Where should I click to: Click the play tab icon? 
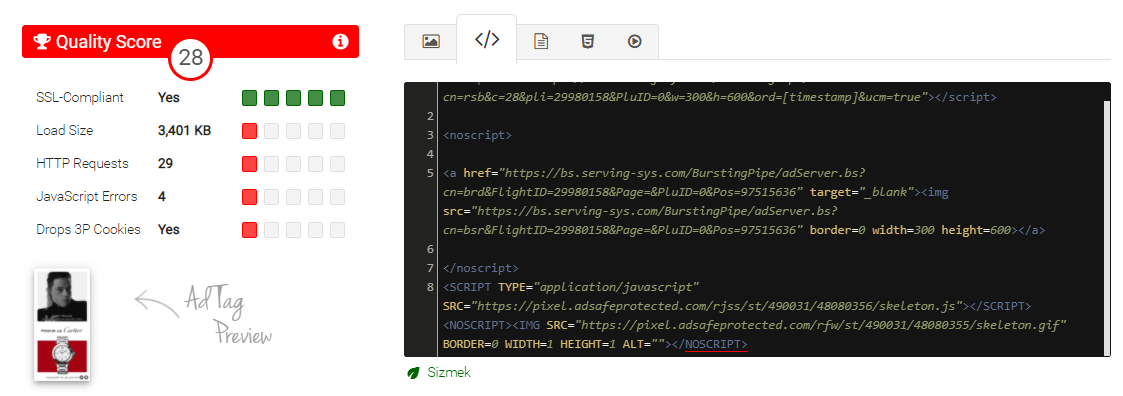pos(634,42)
